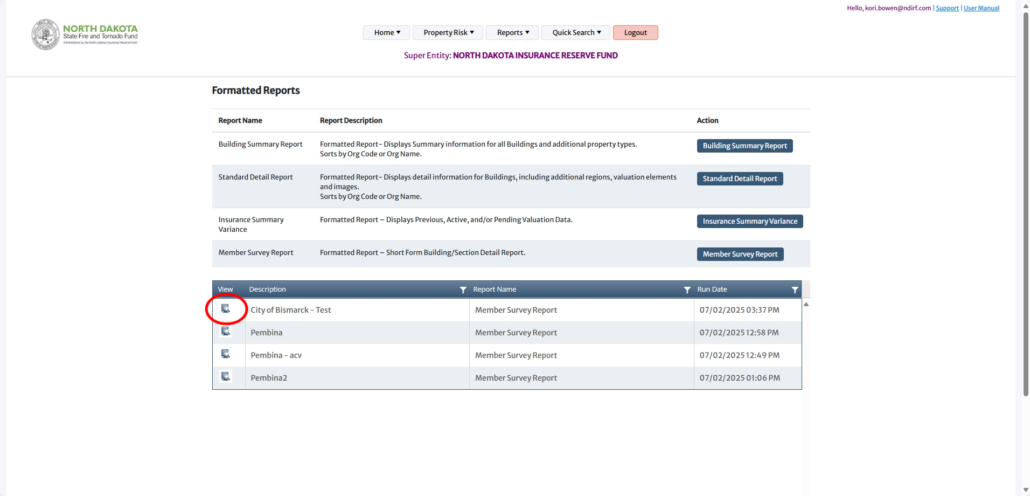Click the view icon for Pembina2

225,376
